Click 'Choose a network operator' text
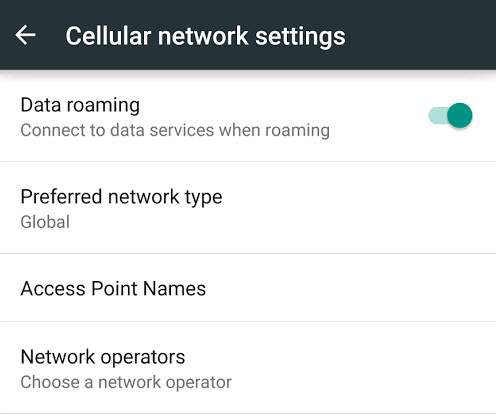This screenshot has height=420, width=496. point(126,382)
